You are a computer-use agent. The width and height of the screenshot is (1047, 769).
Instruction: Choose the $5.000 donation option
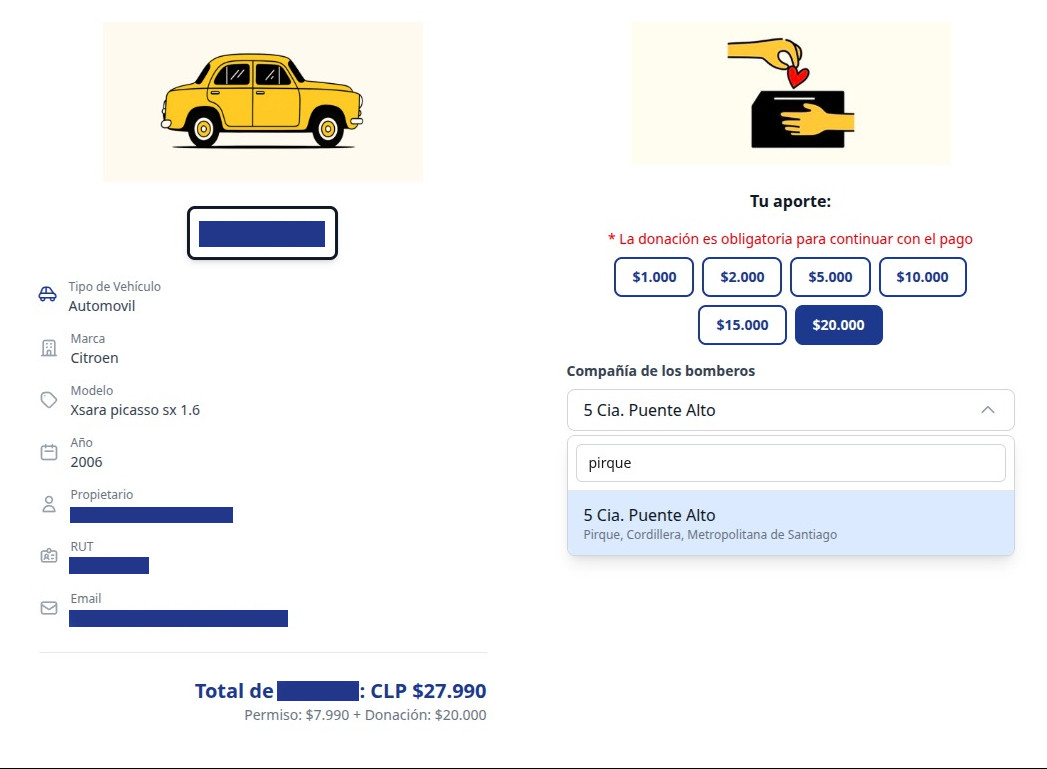point(830,277)
